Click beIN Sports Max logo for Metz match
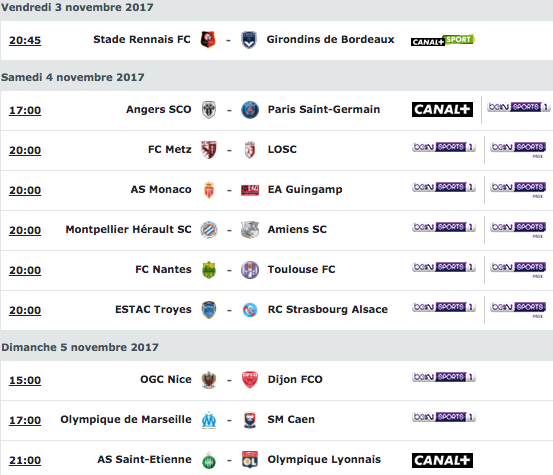This screenshot has height=475, width=553. (x=518, y=150)
